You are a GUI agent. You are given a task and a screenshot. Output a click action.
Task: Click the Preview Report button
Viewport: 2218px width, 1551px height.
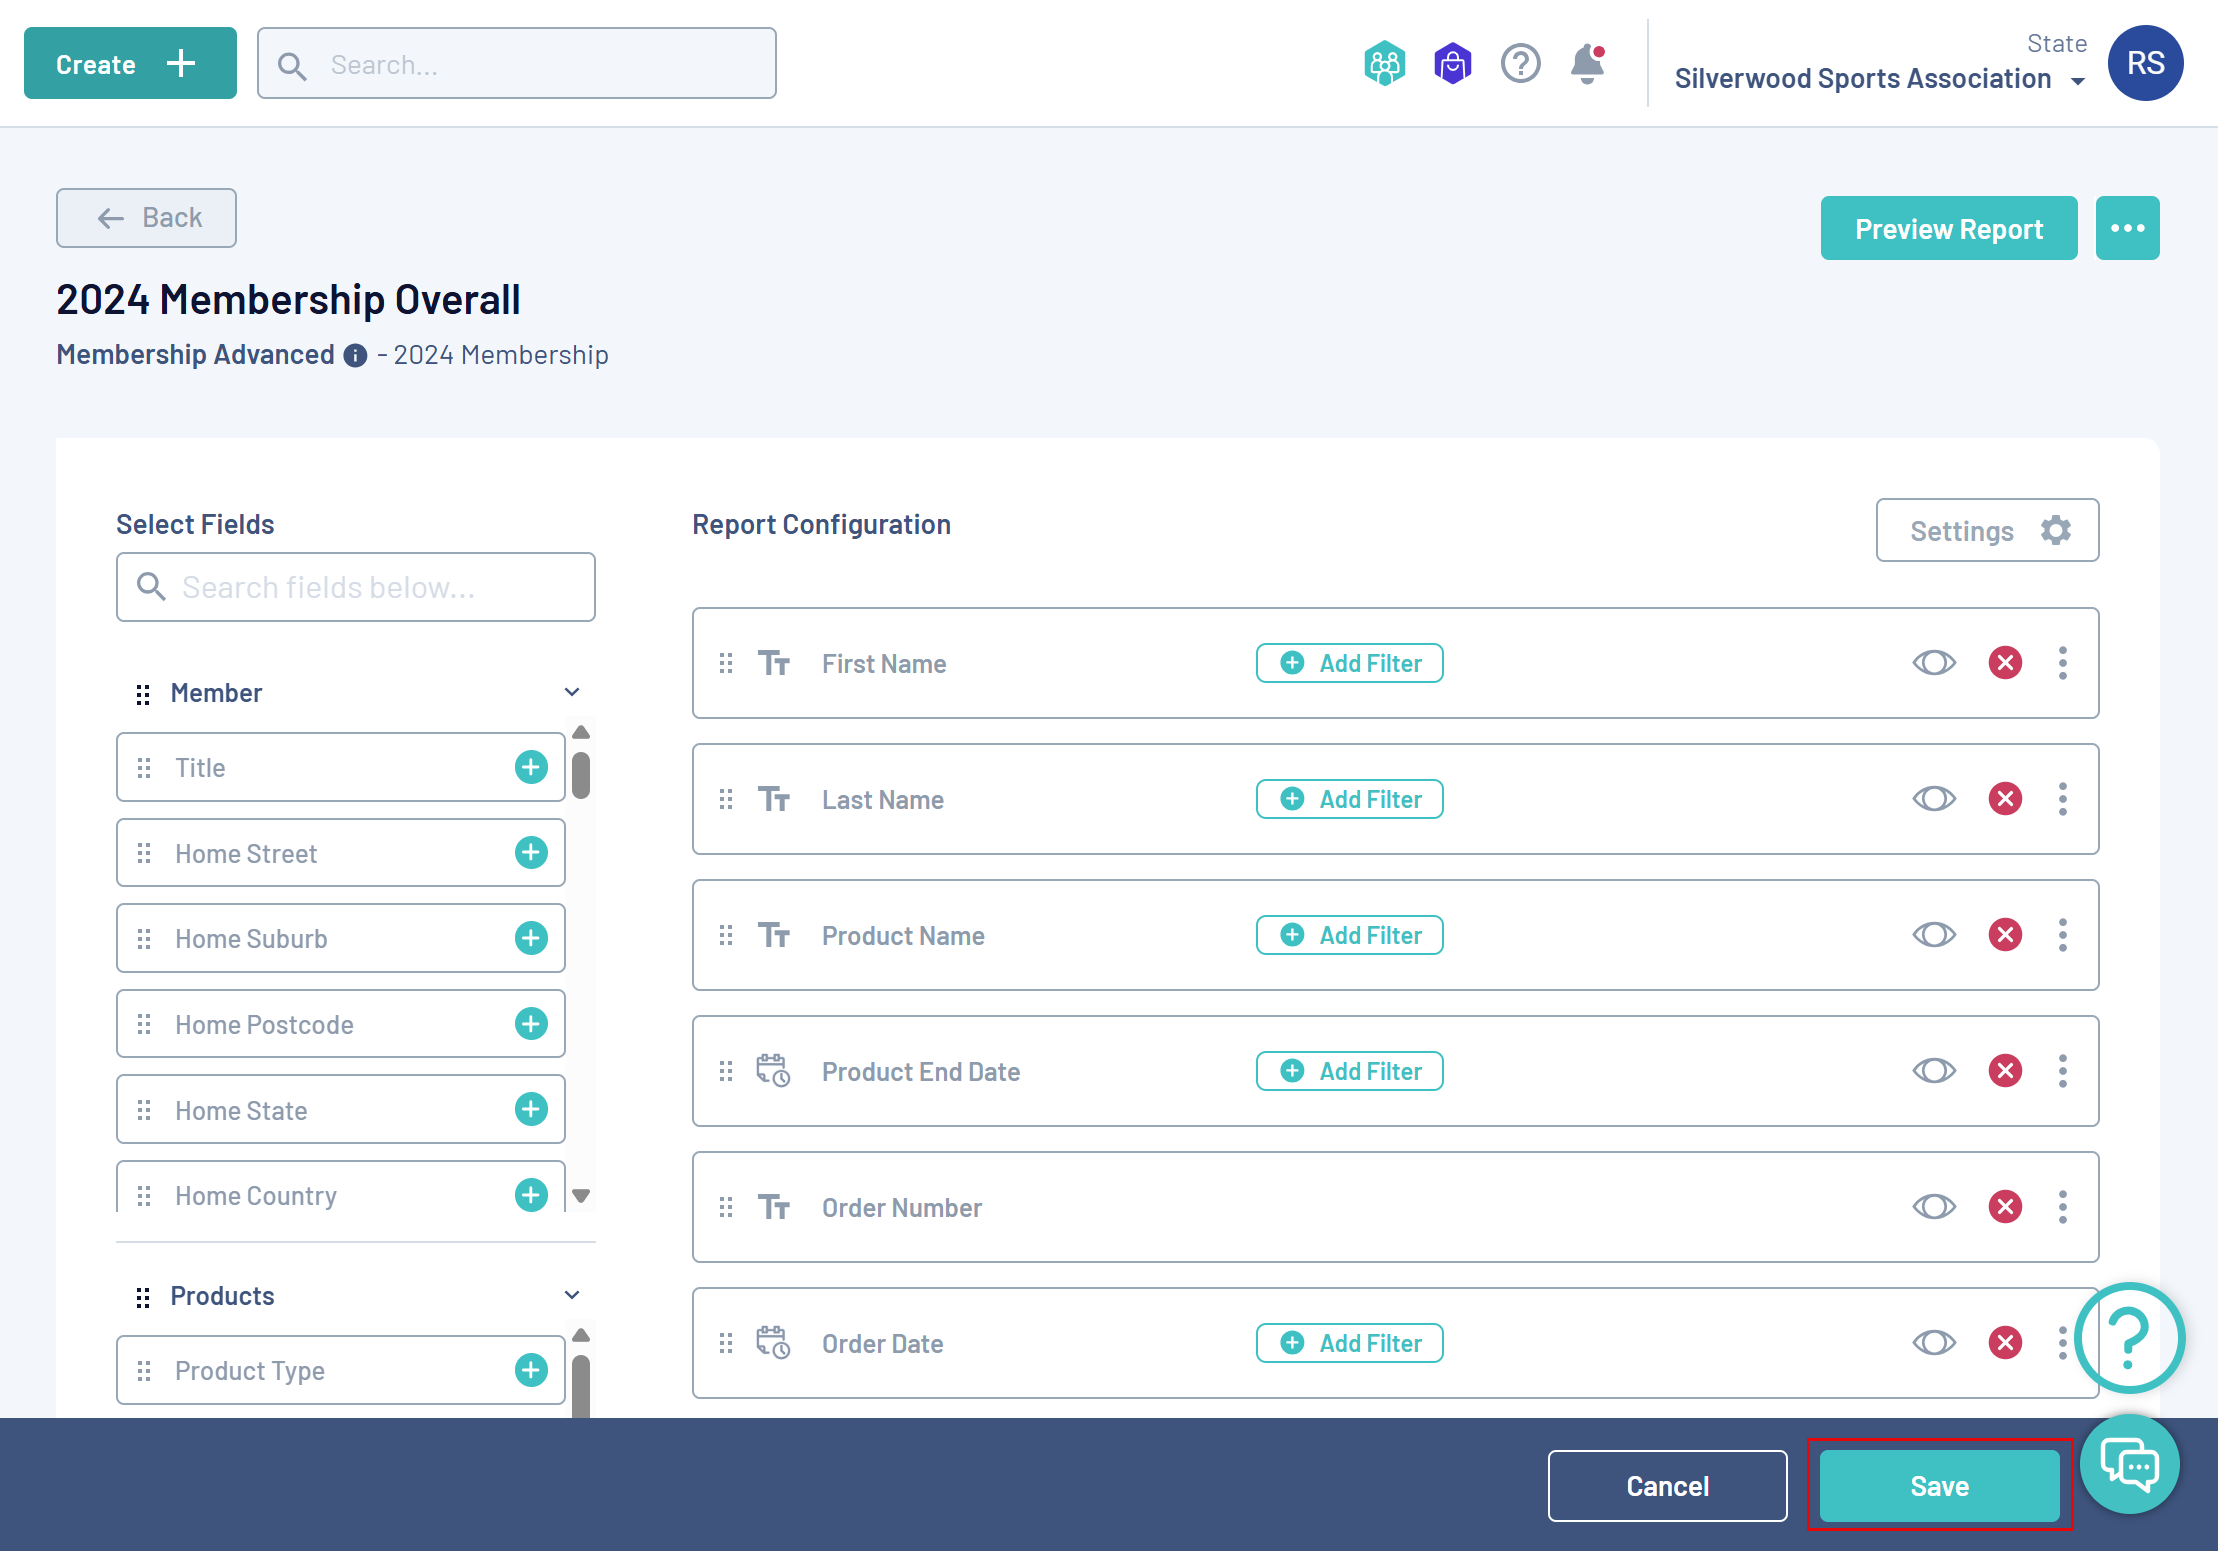click(1948, 229)
